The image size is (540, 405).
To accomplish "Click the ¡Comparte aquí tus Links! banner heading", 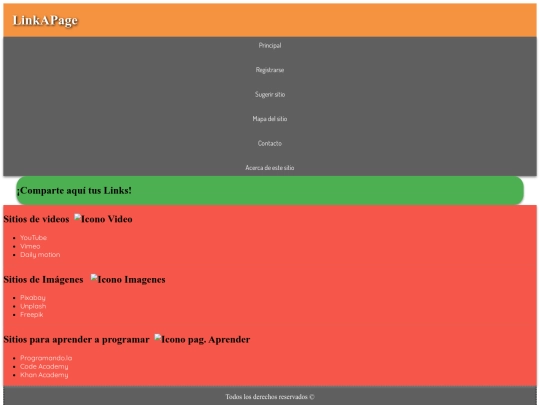I will click(x=74, y=190).
